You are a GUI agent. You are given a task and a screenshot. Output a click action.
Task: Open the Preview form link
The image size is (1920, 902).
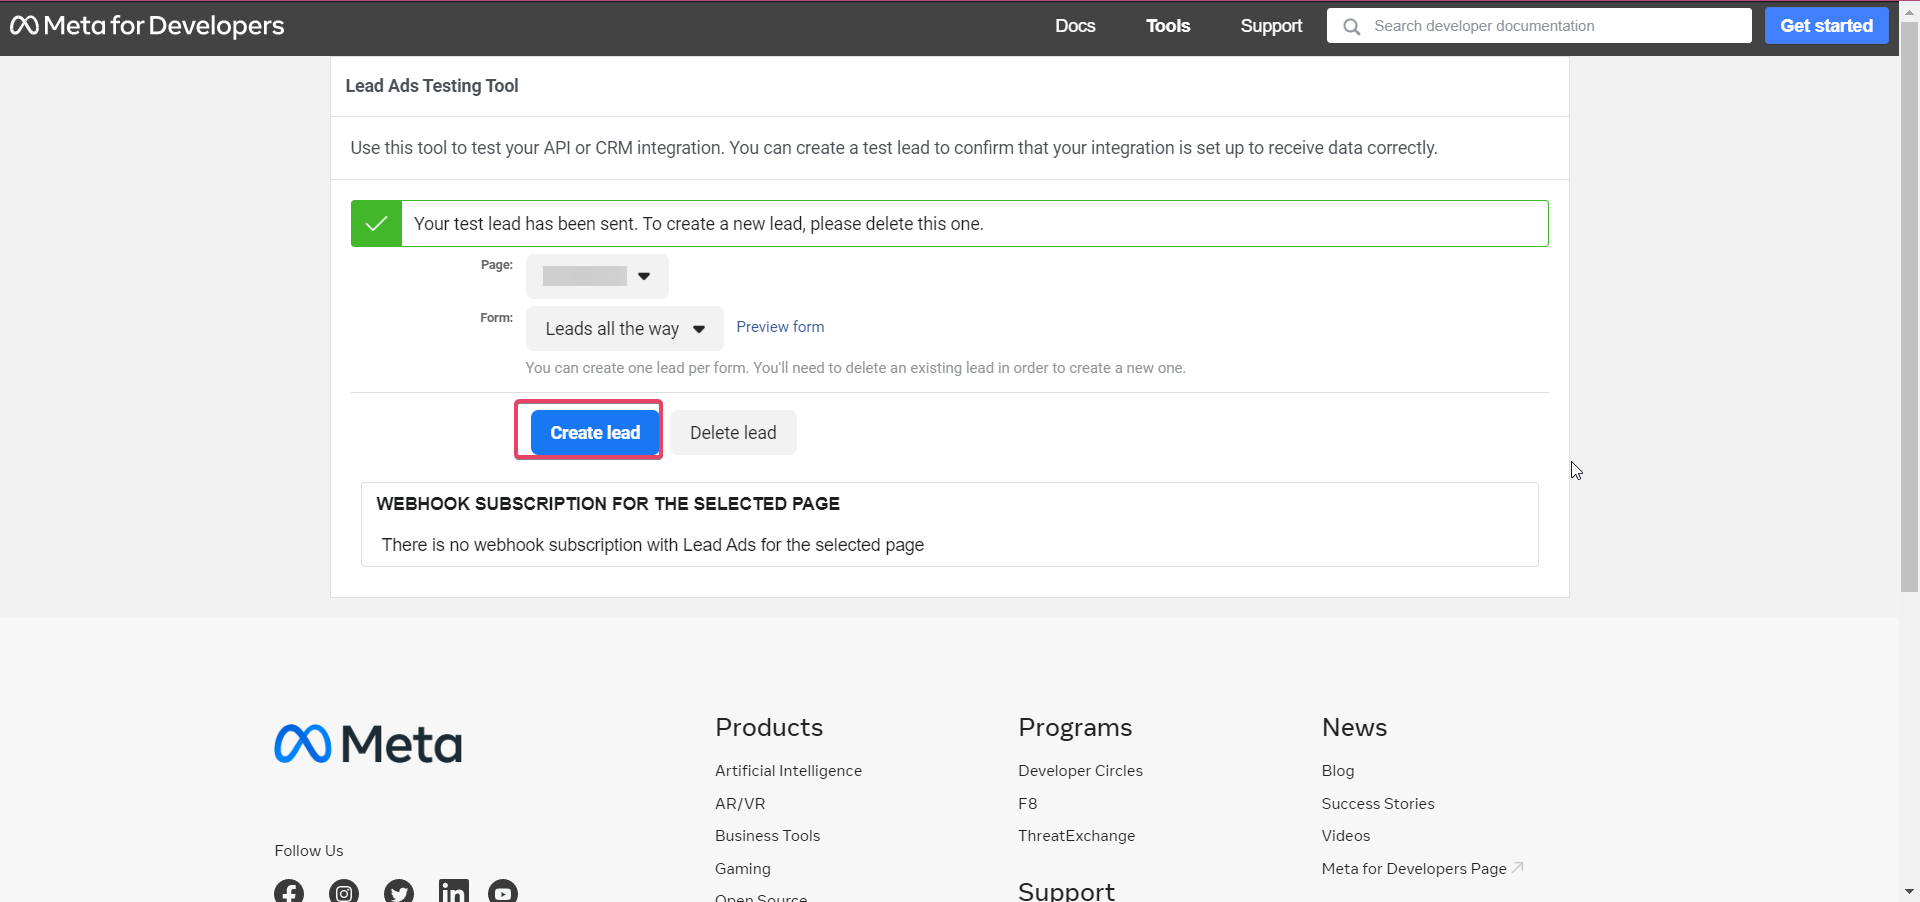[780, 327]
